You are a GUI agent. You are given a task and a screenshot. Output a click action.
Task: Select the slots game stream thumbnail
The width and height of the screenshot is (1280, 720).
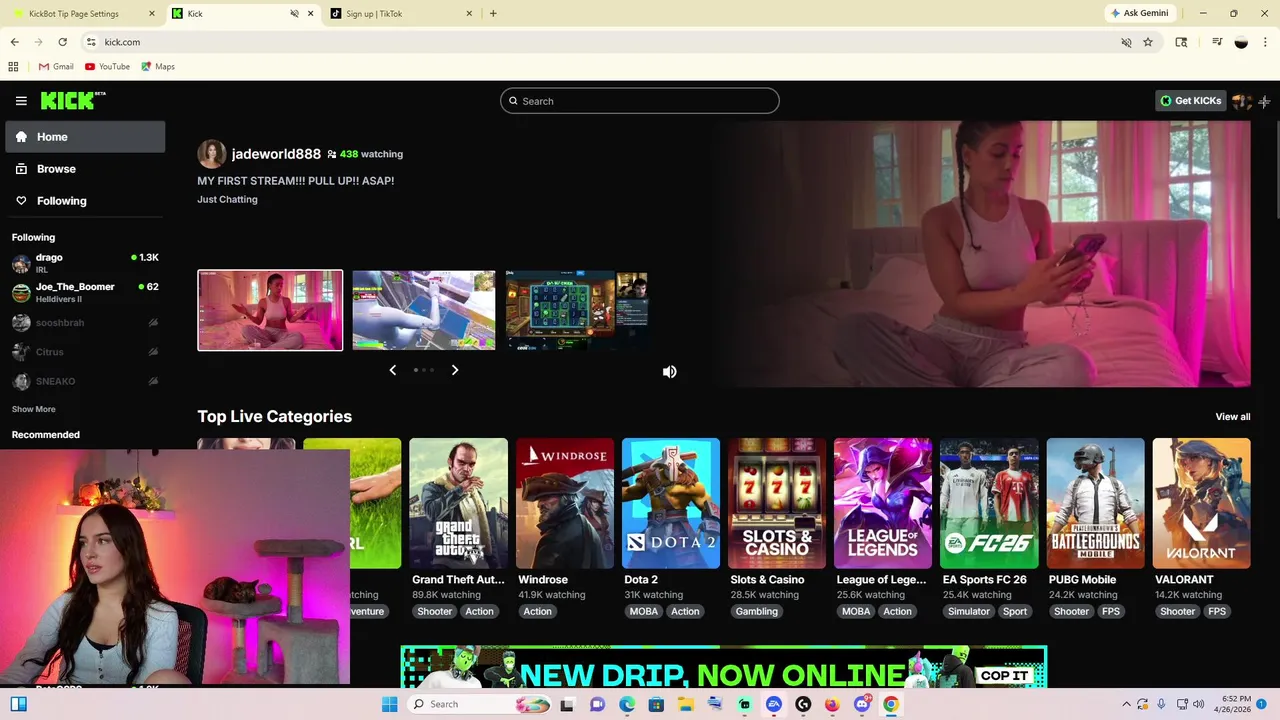coord(577,310)
